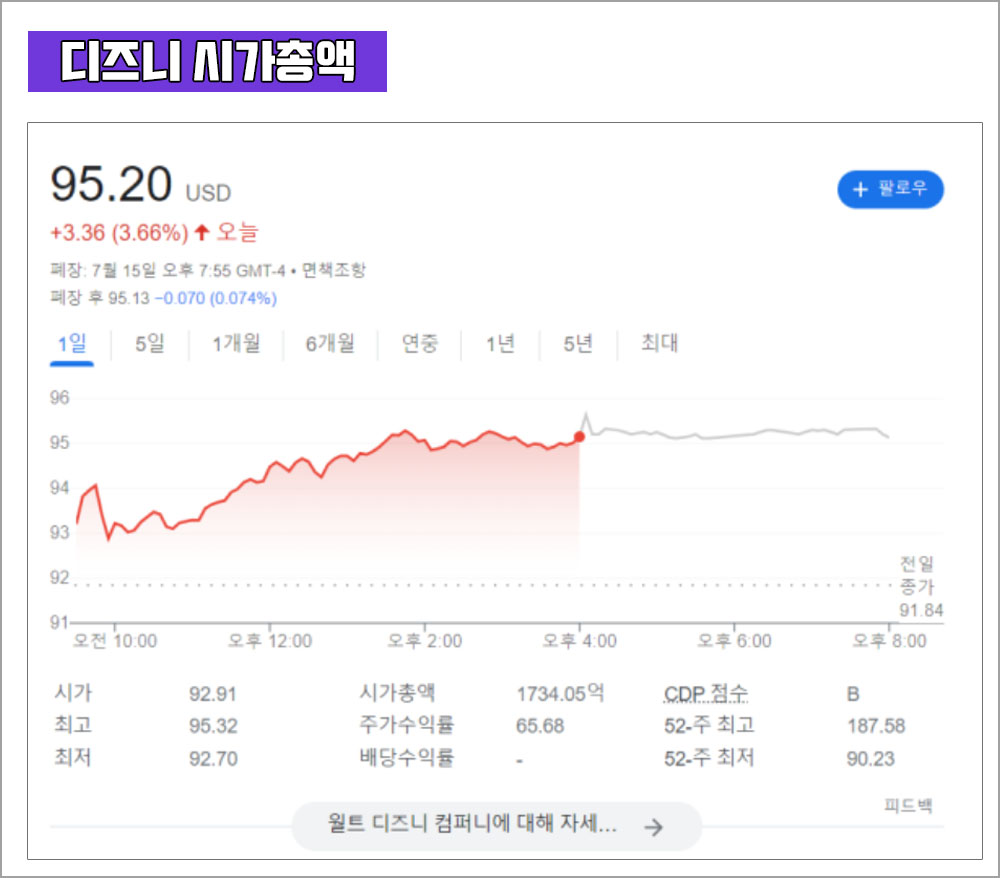Click the +3.36 (3.66%) change text

pos(119,233)
